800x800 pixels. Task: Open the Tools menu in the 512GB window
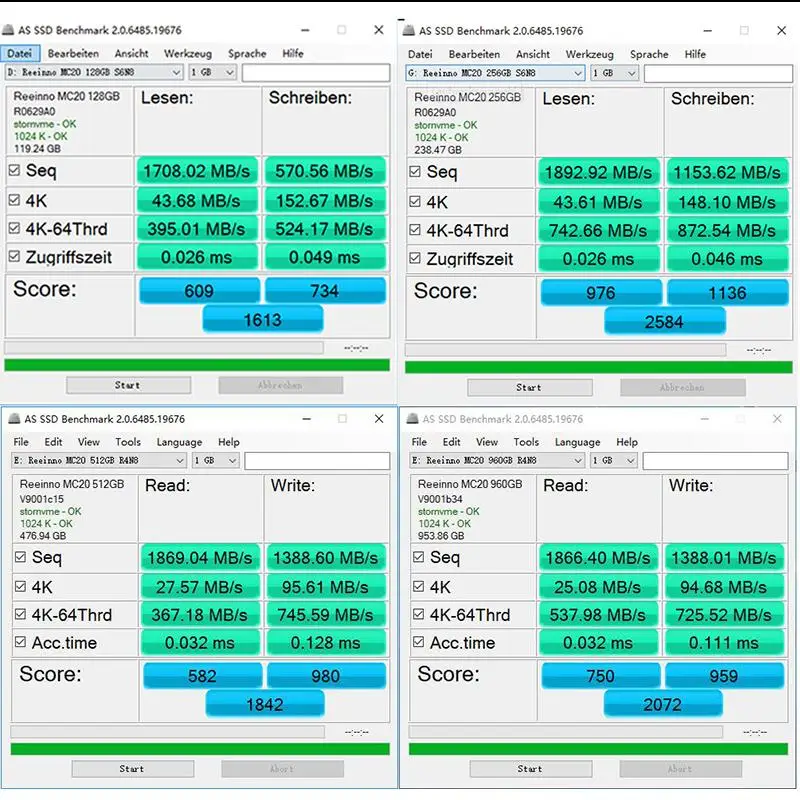tap(128, 442)
